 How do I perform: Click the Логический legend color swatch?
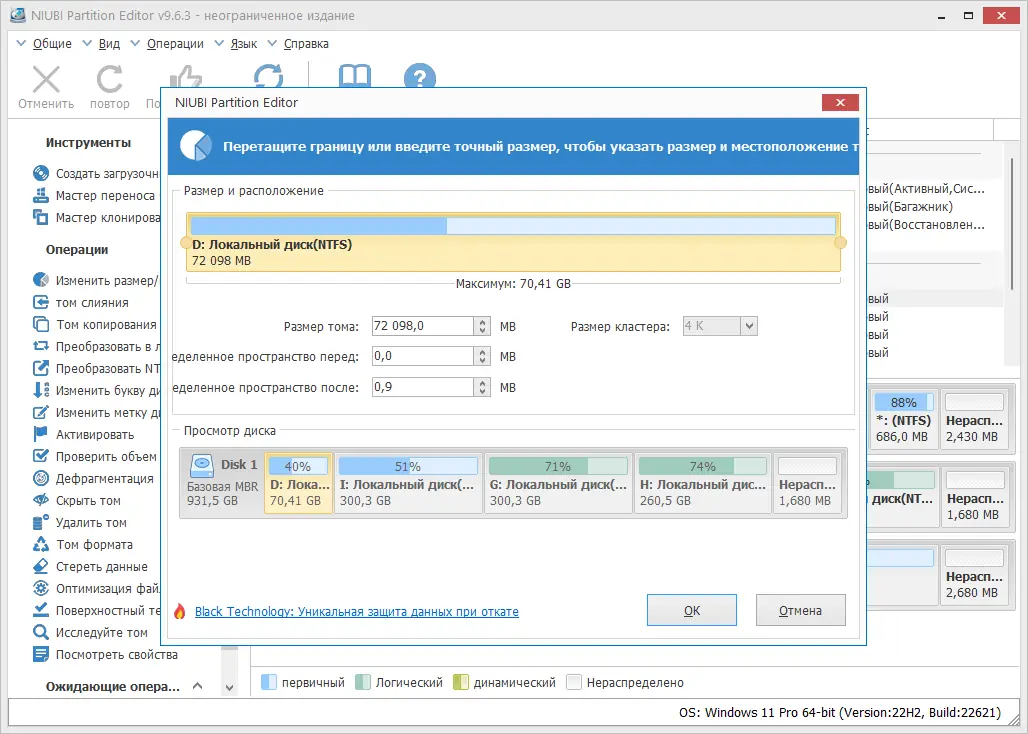tap(363, 682)
